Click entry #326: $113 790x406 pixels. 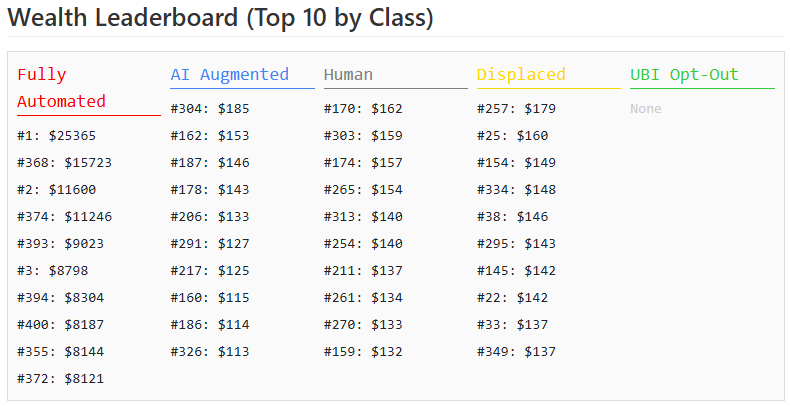coord(210,352)
